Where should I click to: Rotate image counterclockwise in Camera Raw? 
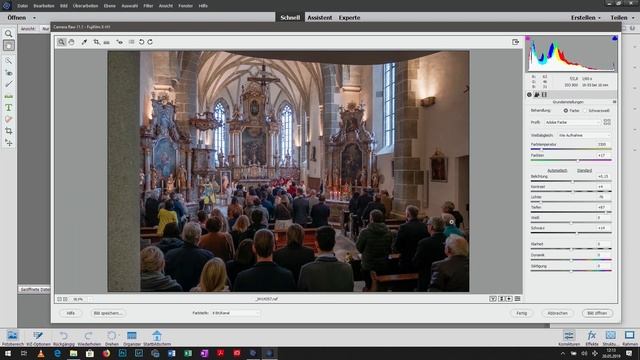(x=141, y=42)
